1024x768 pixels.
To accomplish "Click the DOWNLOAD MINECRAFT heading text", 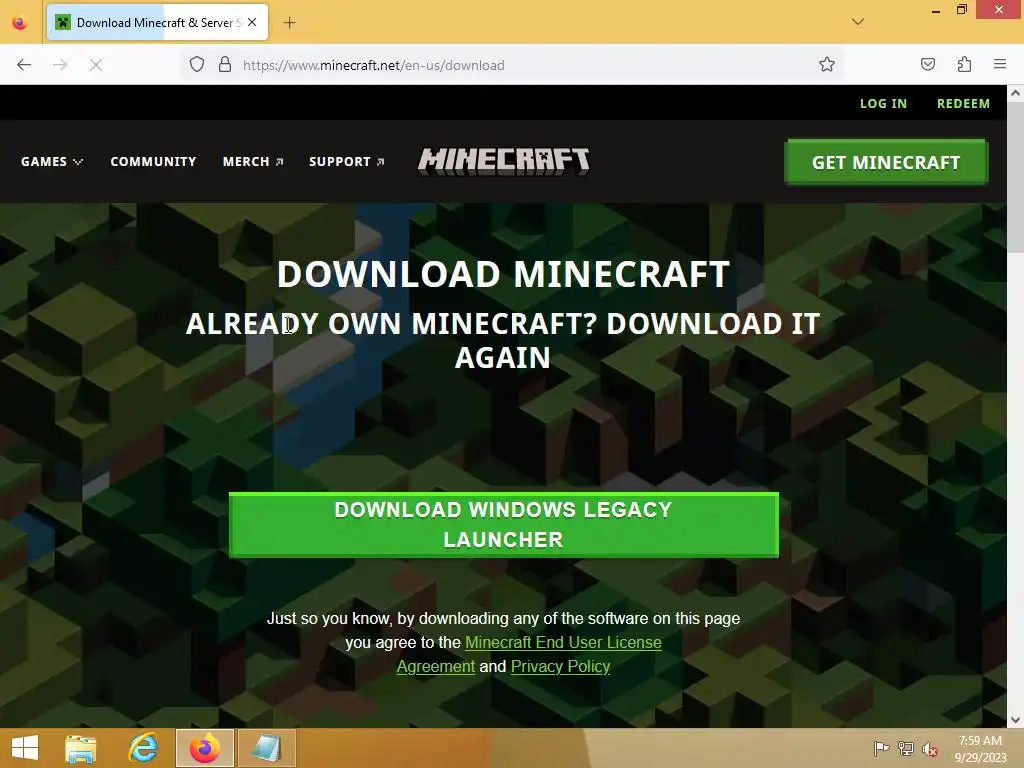I will point(503,274).
